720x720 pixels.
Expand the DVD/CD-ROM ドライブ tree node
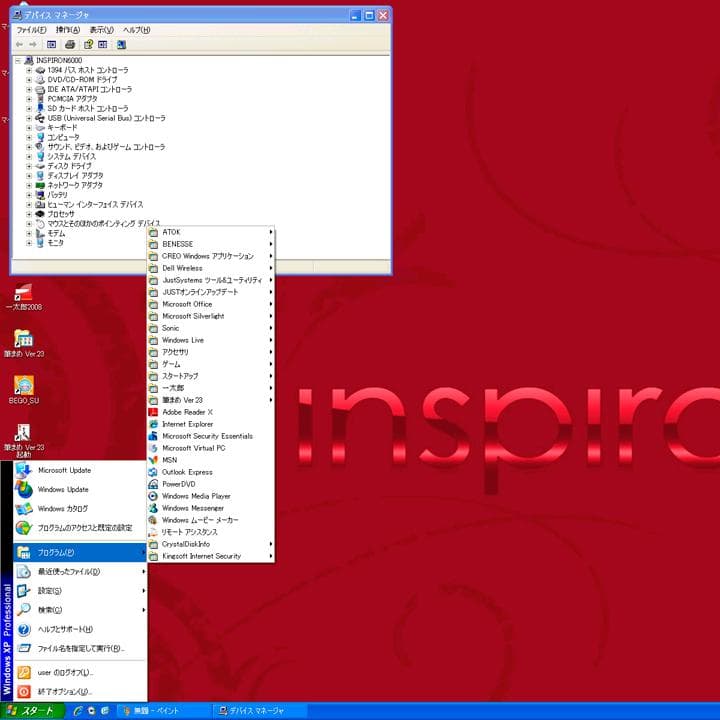[30, 80]
